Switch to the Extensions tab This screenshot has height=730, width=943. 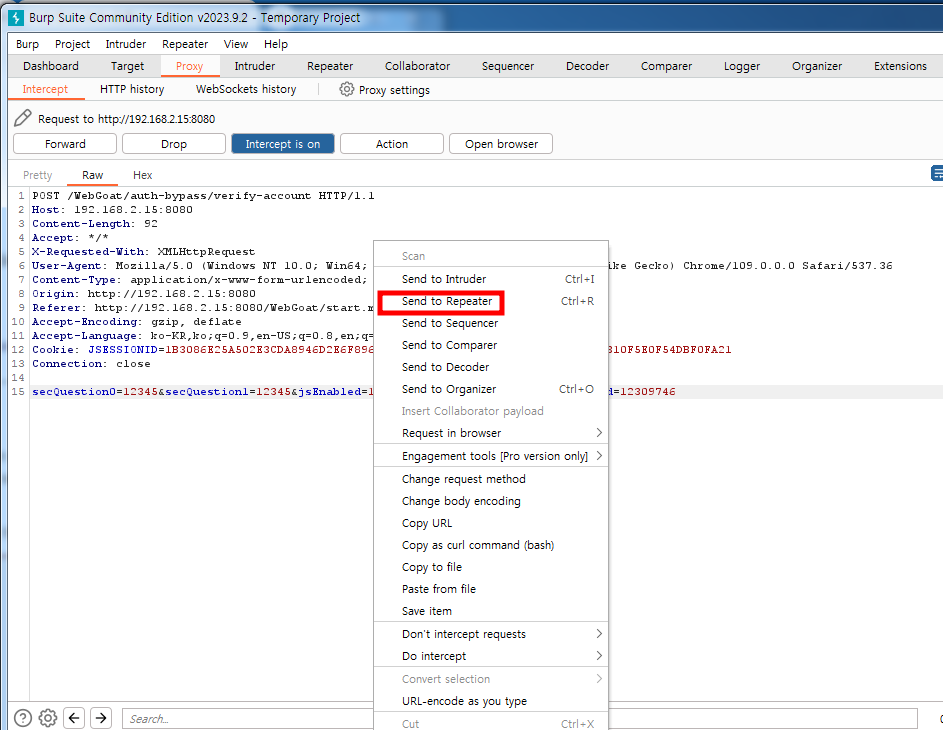900,66
